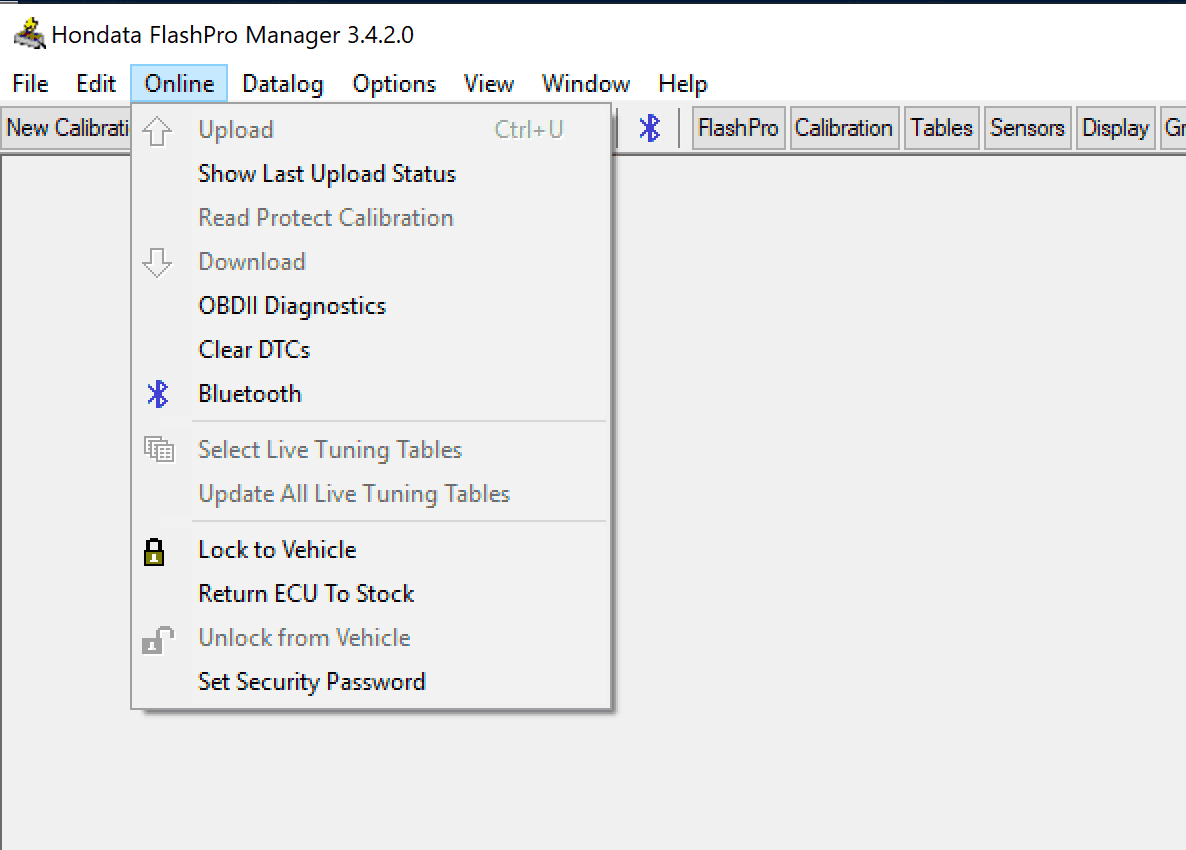This screenshot has width=1186, height=850.
Task: Choose OBDII Diagnostics from the menu
Action: [x=292, y=306]
